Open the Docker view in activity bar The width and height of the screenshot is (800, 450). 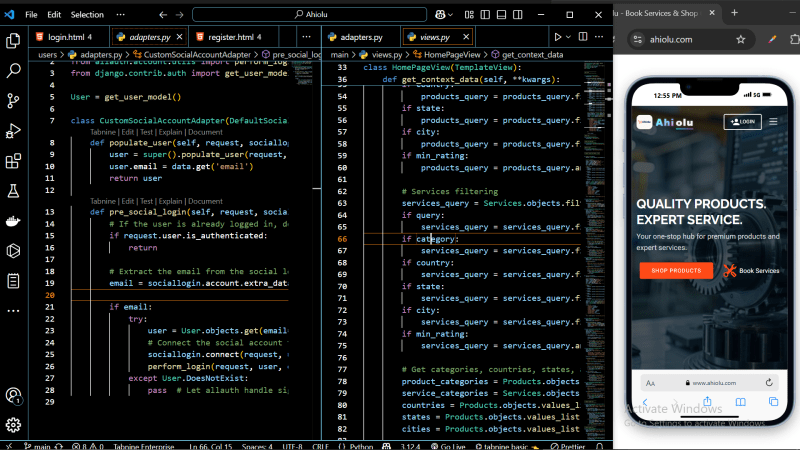tap(14, 221)
